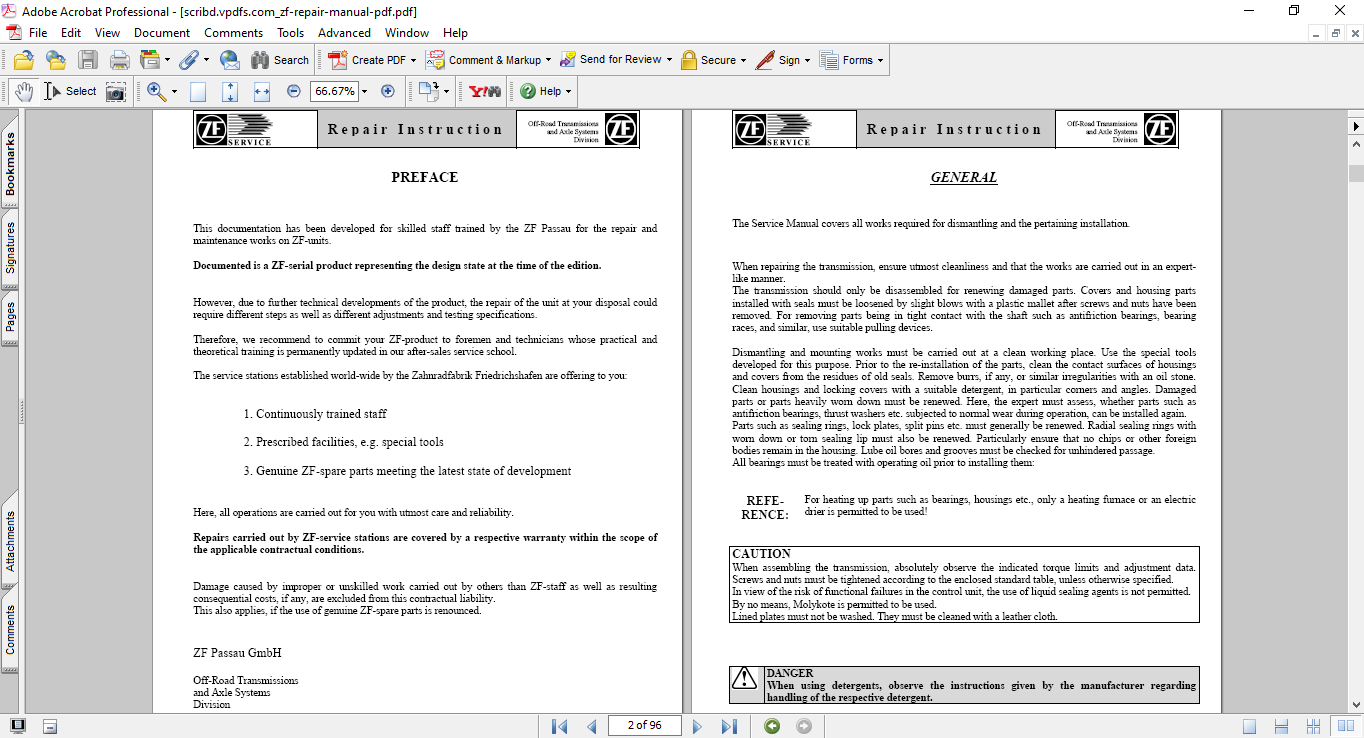Image resolution: width=1364 pixels, height=738 pixels.
Task: Click the zoom in plus button
Action: pos(388,91)
